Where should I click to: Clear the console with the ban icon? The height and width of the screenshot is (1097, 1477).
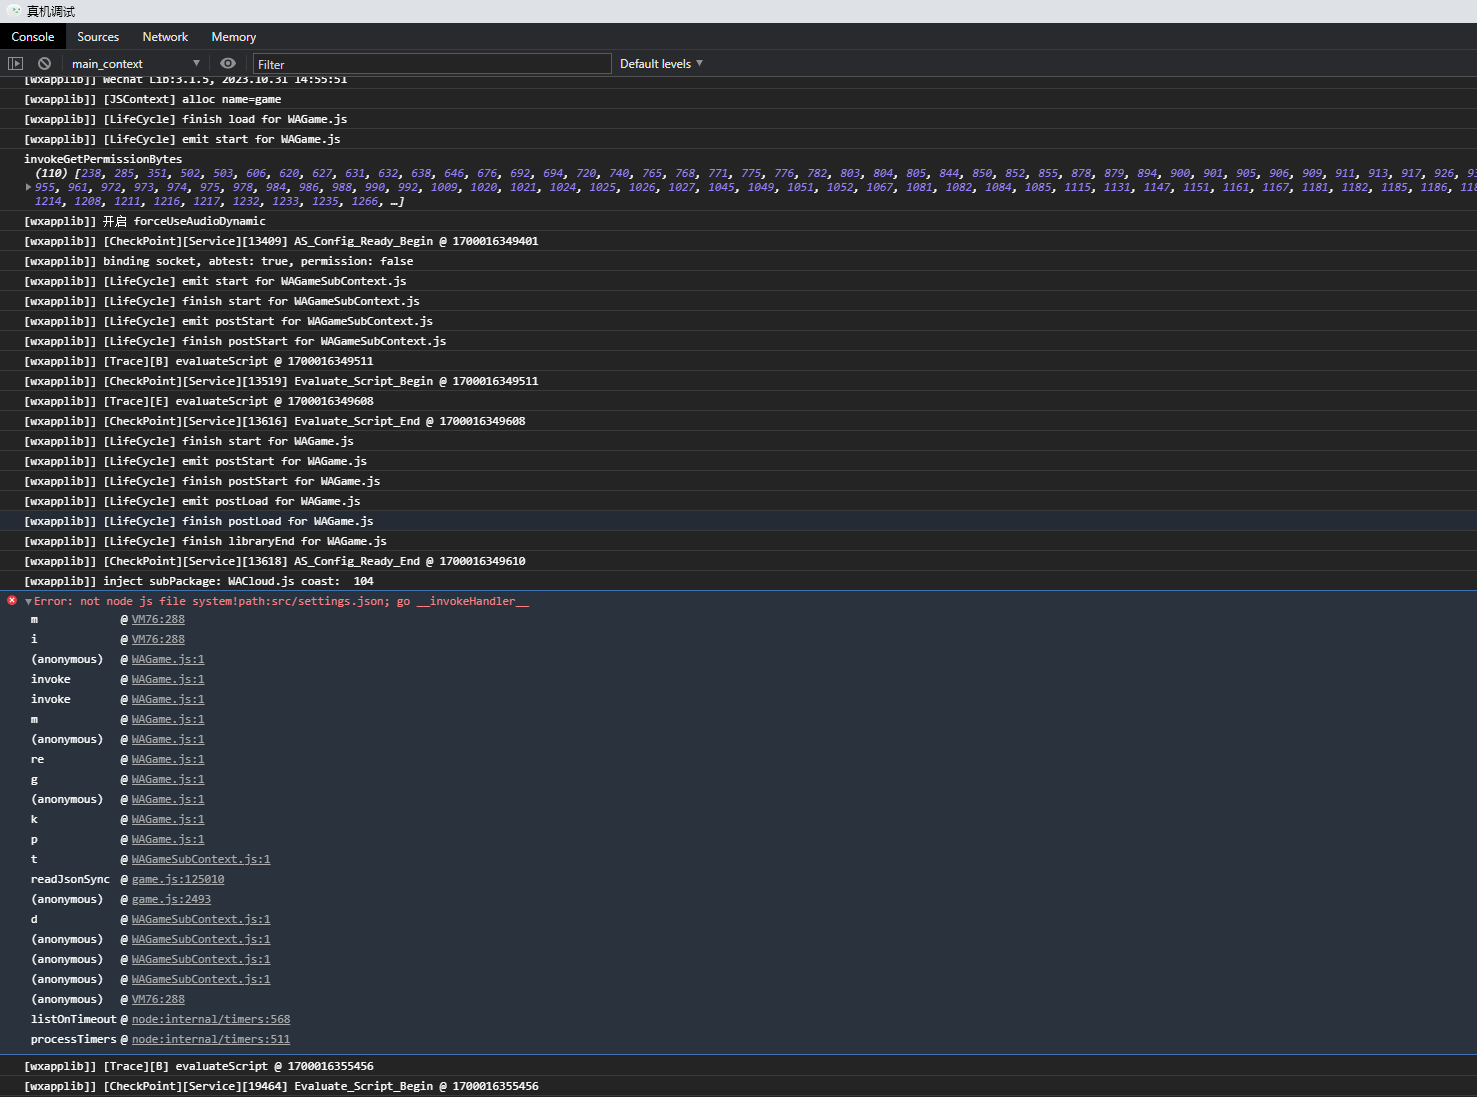44,63
